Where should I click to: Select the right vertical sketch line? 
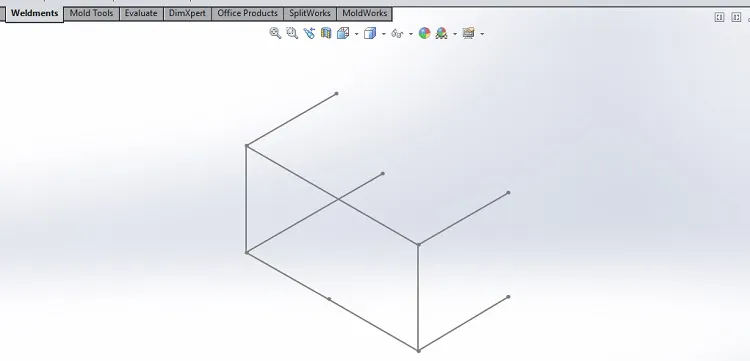[x=419, y=297]
